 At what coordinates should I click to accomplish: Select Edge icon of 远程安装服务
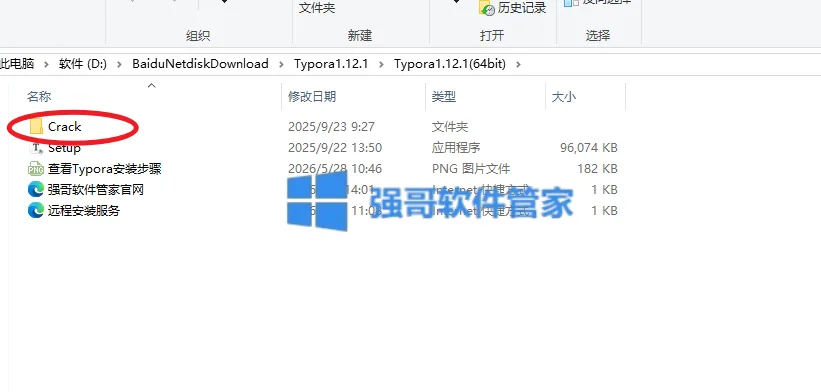point(36,210)
